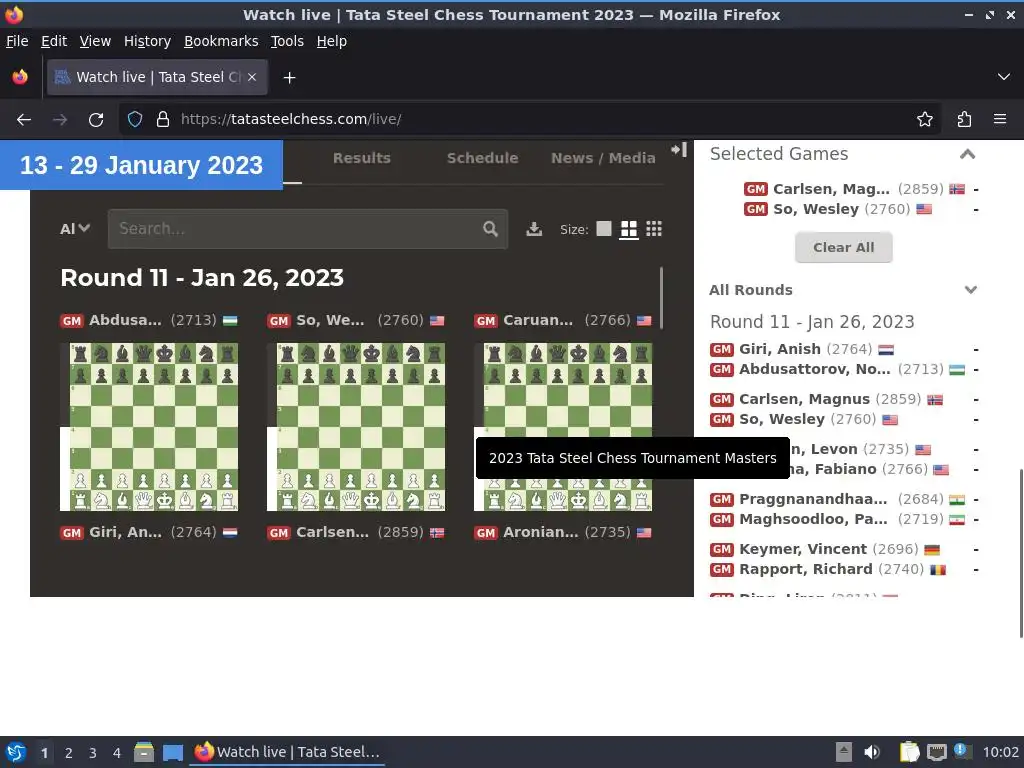Click Carlsen in Selected Games
Viewport: 1024px width, 768px height.
[x=831, y=189]
